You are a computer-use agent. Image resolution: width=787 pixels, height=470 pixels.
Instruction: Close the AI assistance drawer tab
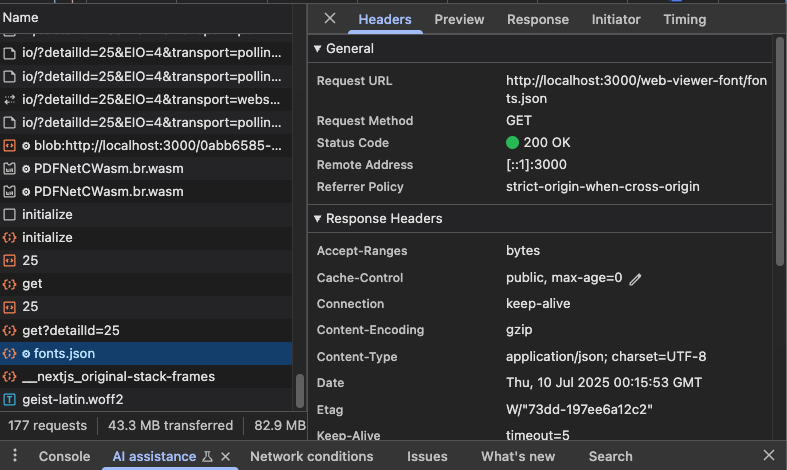pos(225,456)
